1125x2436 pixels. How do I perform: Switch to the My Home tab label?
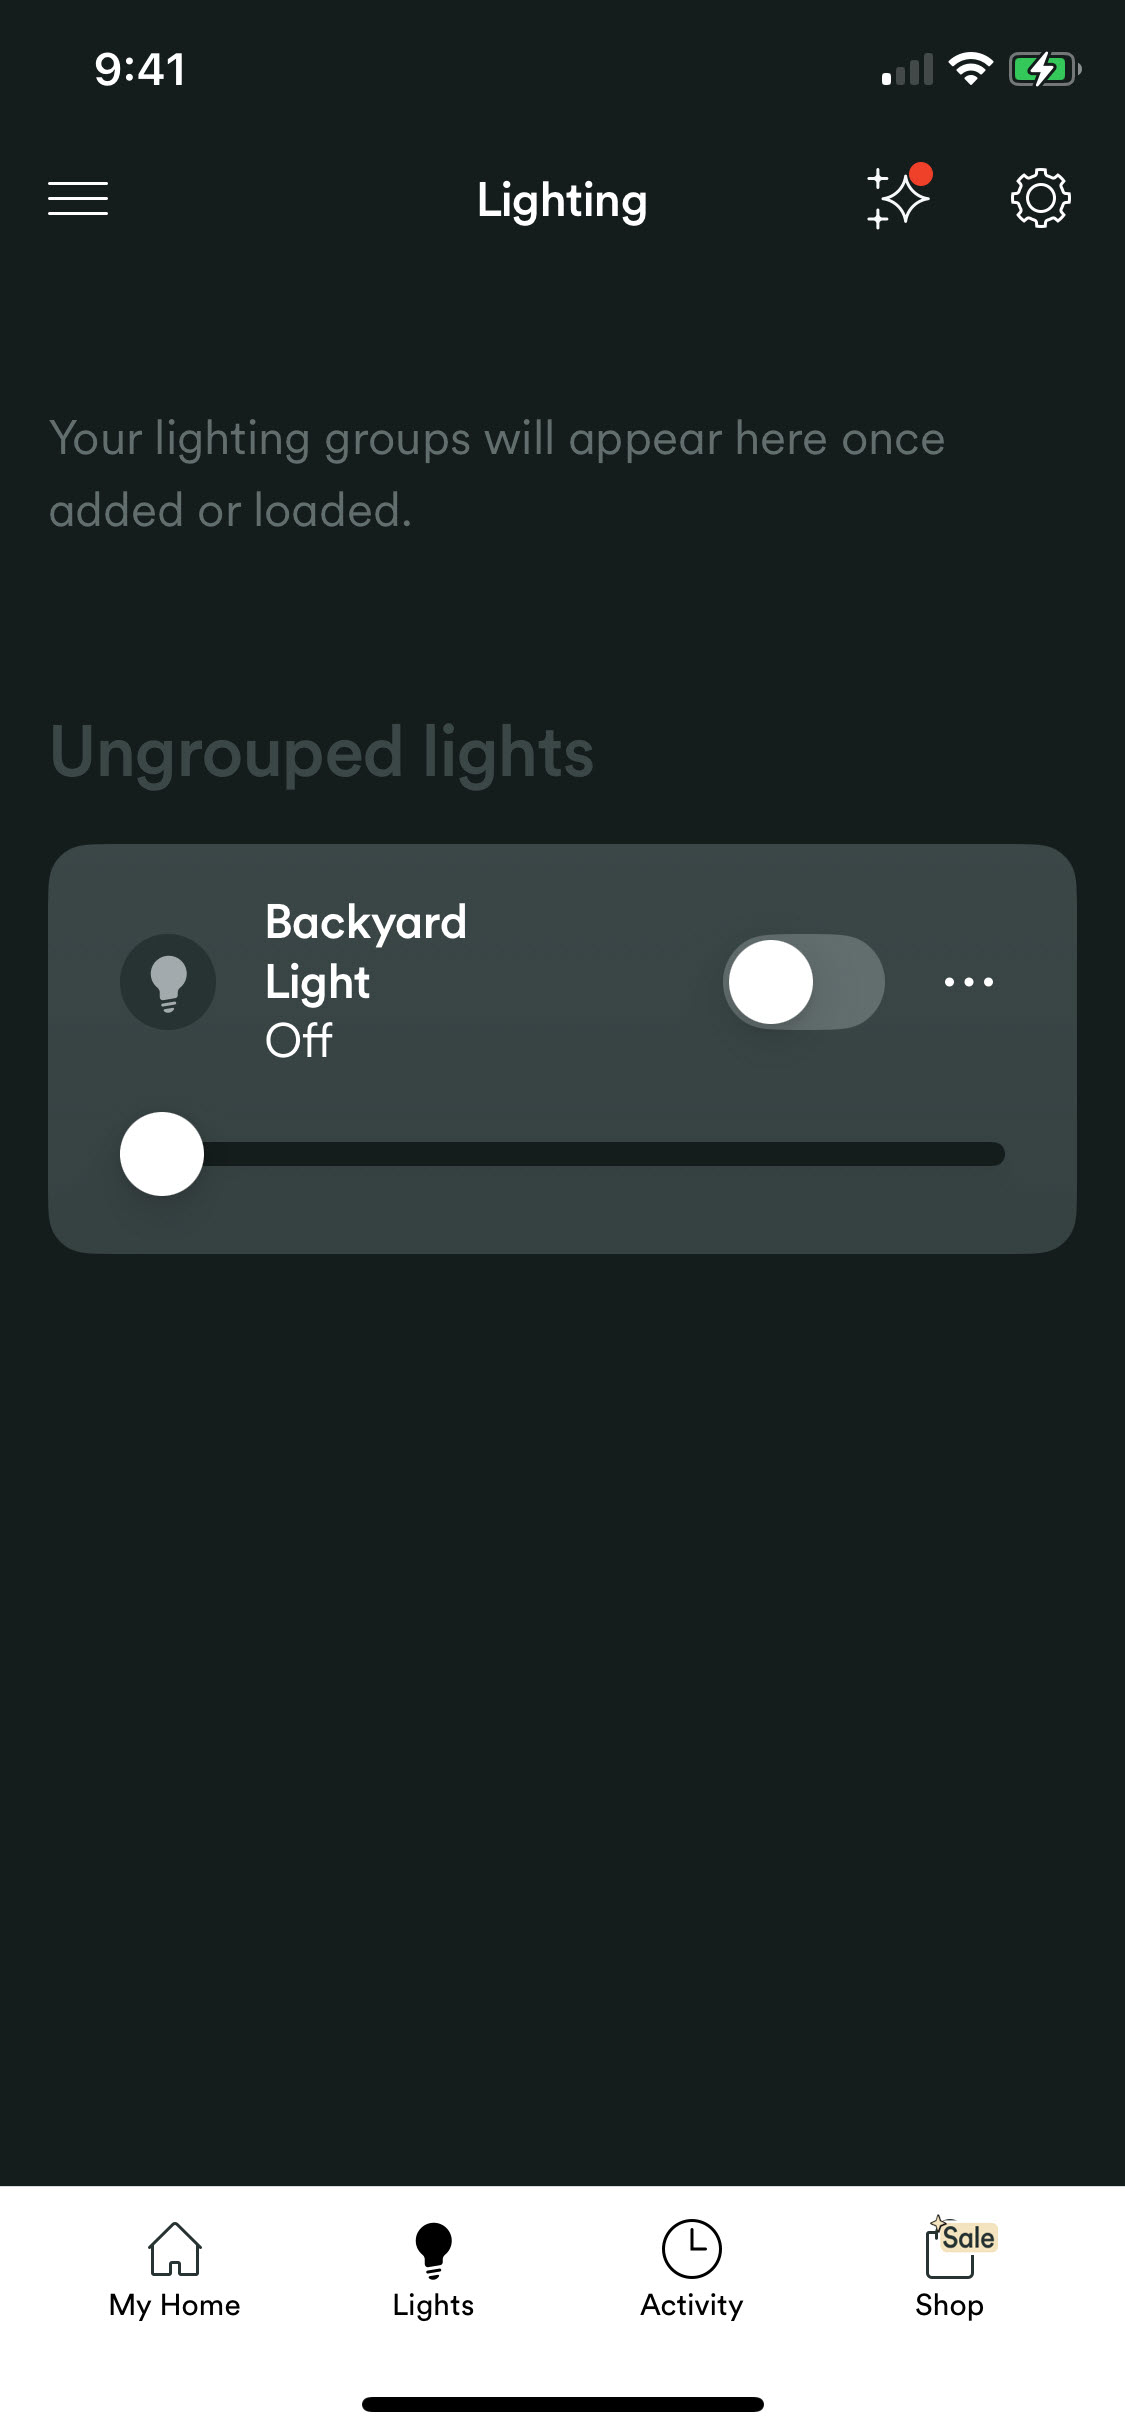175,2305
